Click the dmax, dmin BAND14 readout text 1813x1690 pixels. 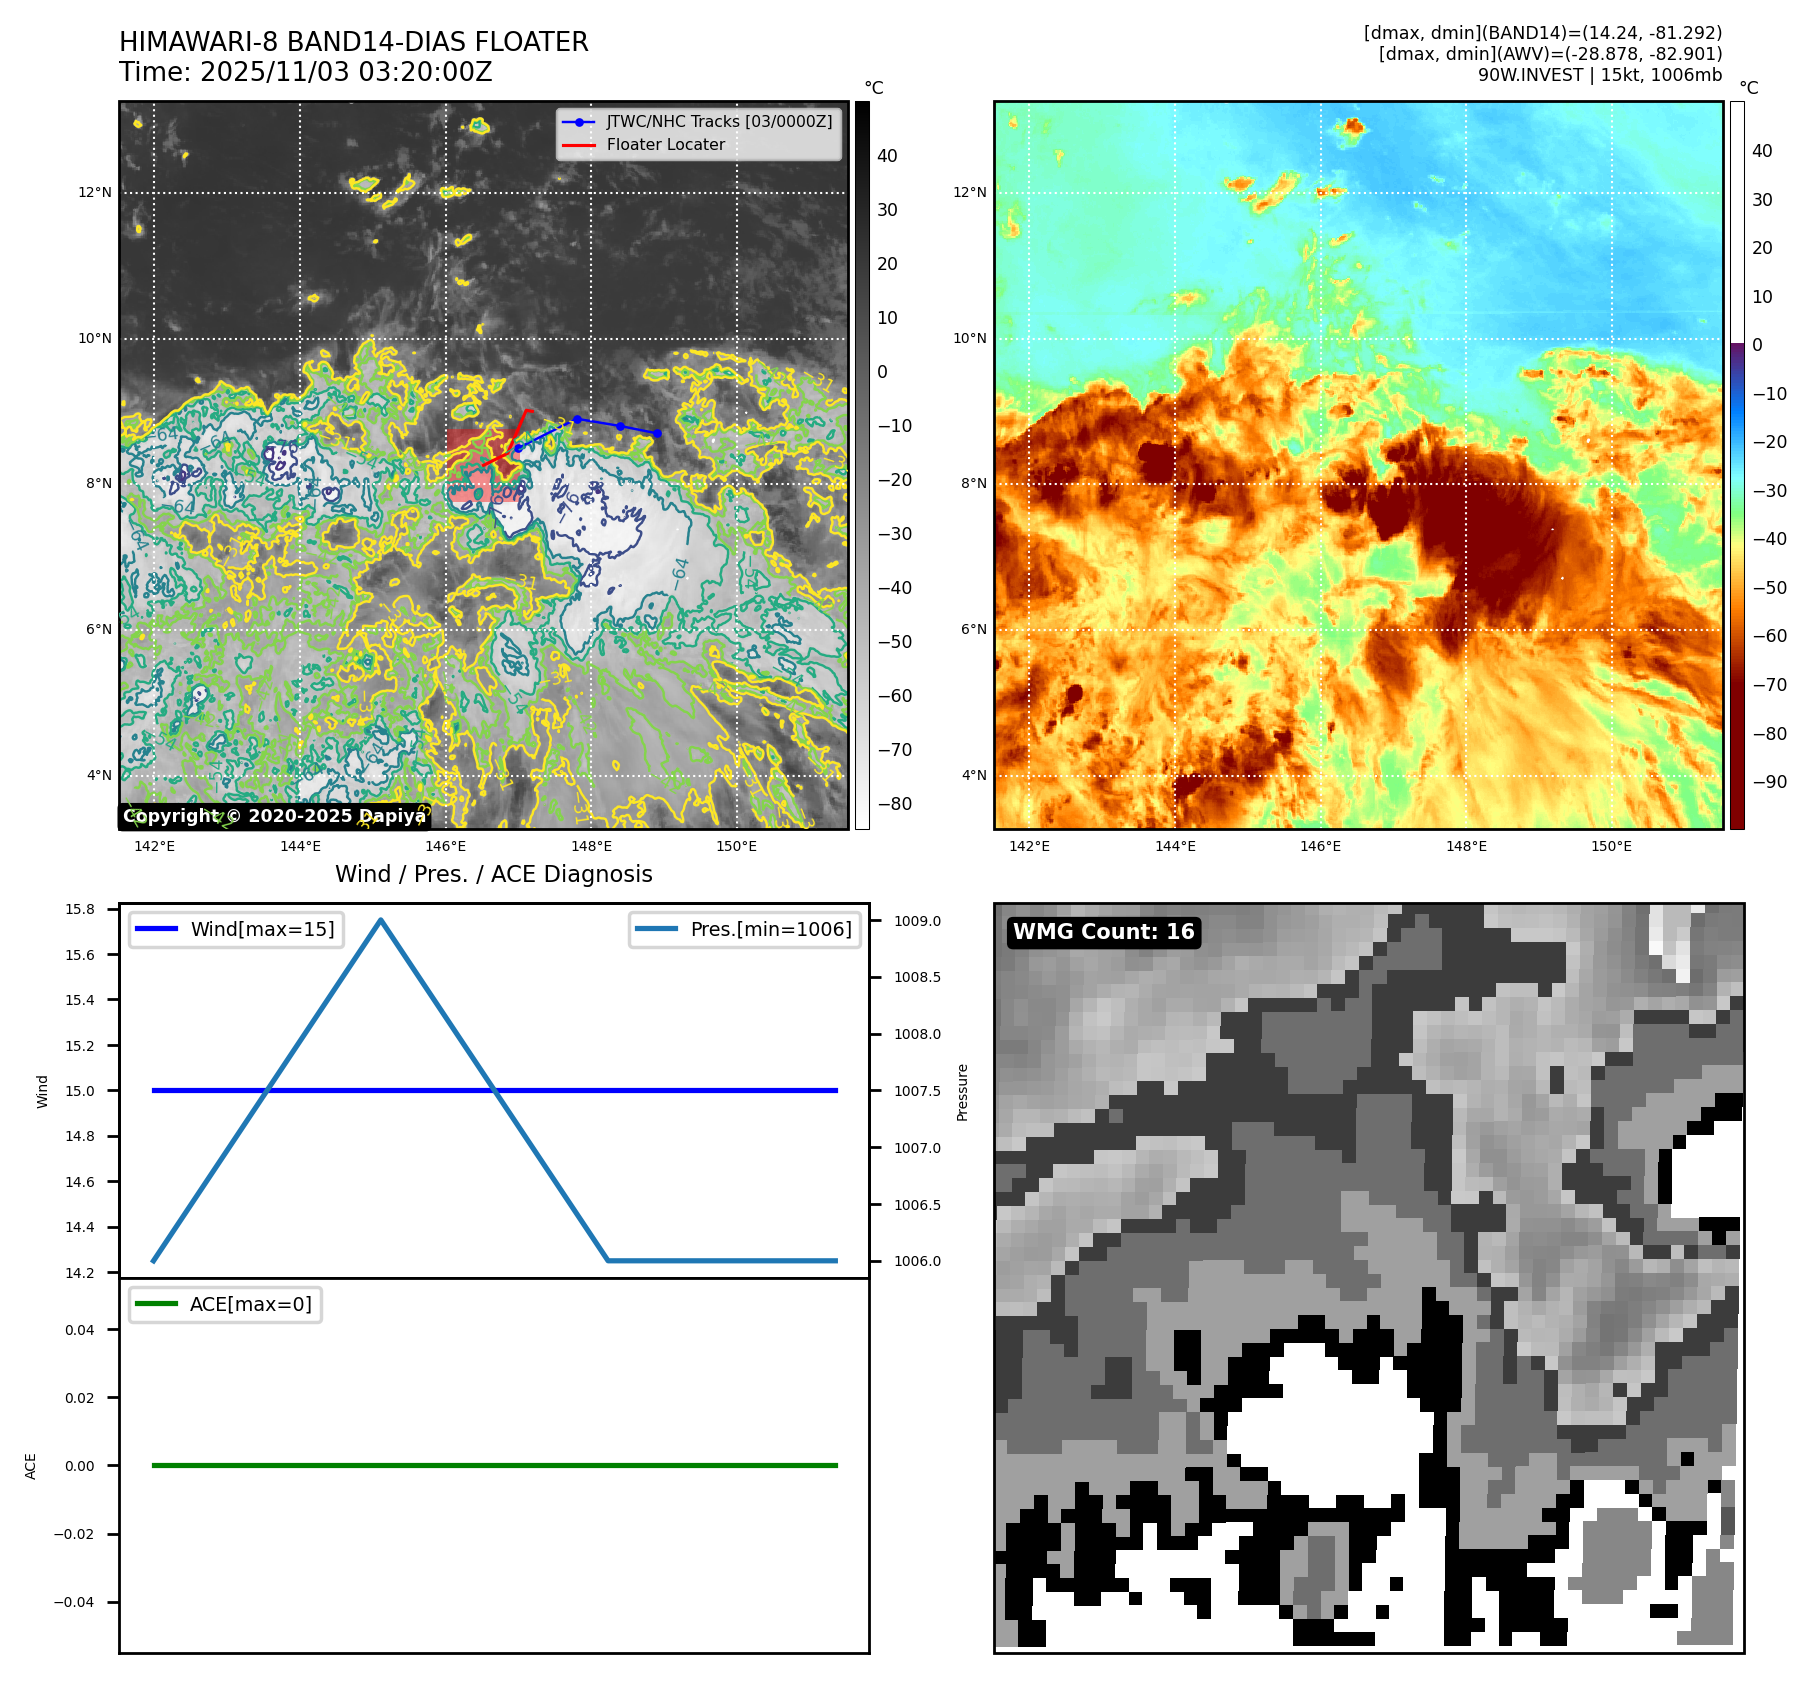click(x=1542, y=33)
